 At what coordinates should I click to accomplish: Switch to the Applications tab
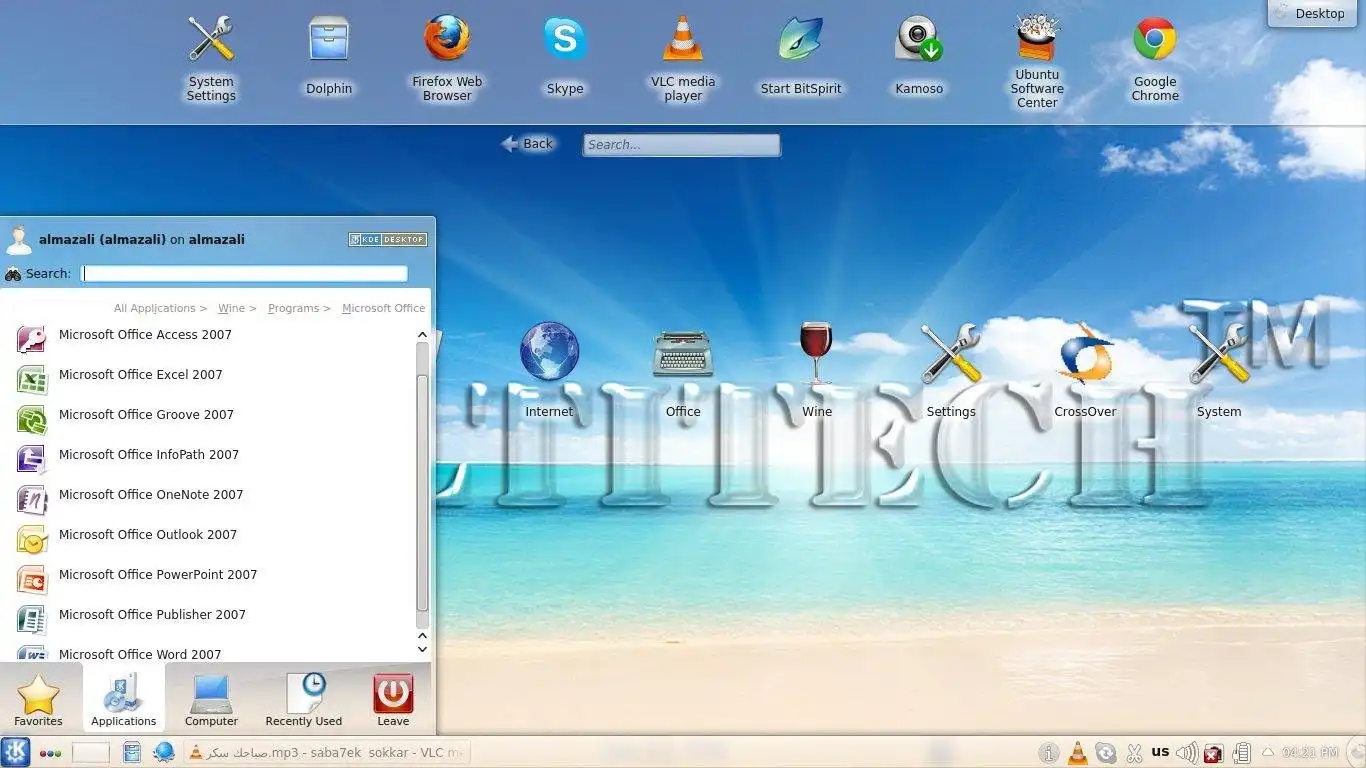(123, 699)
